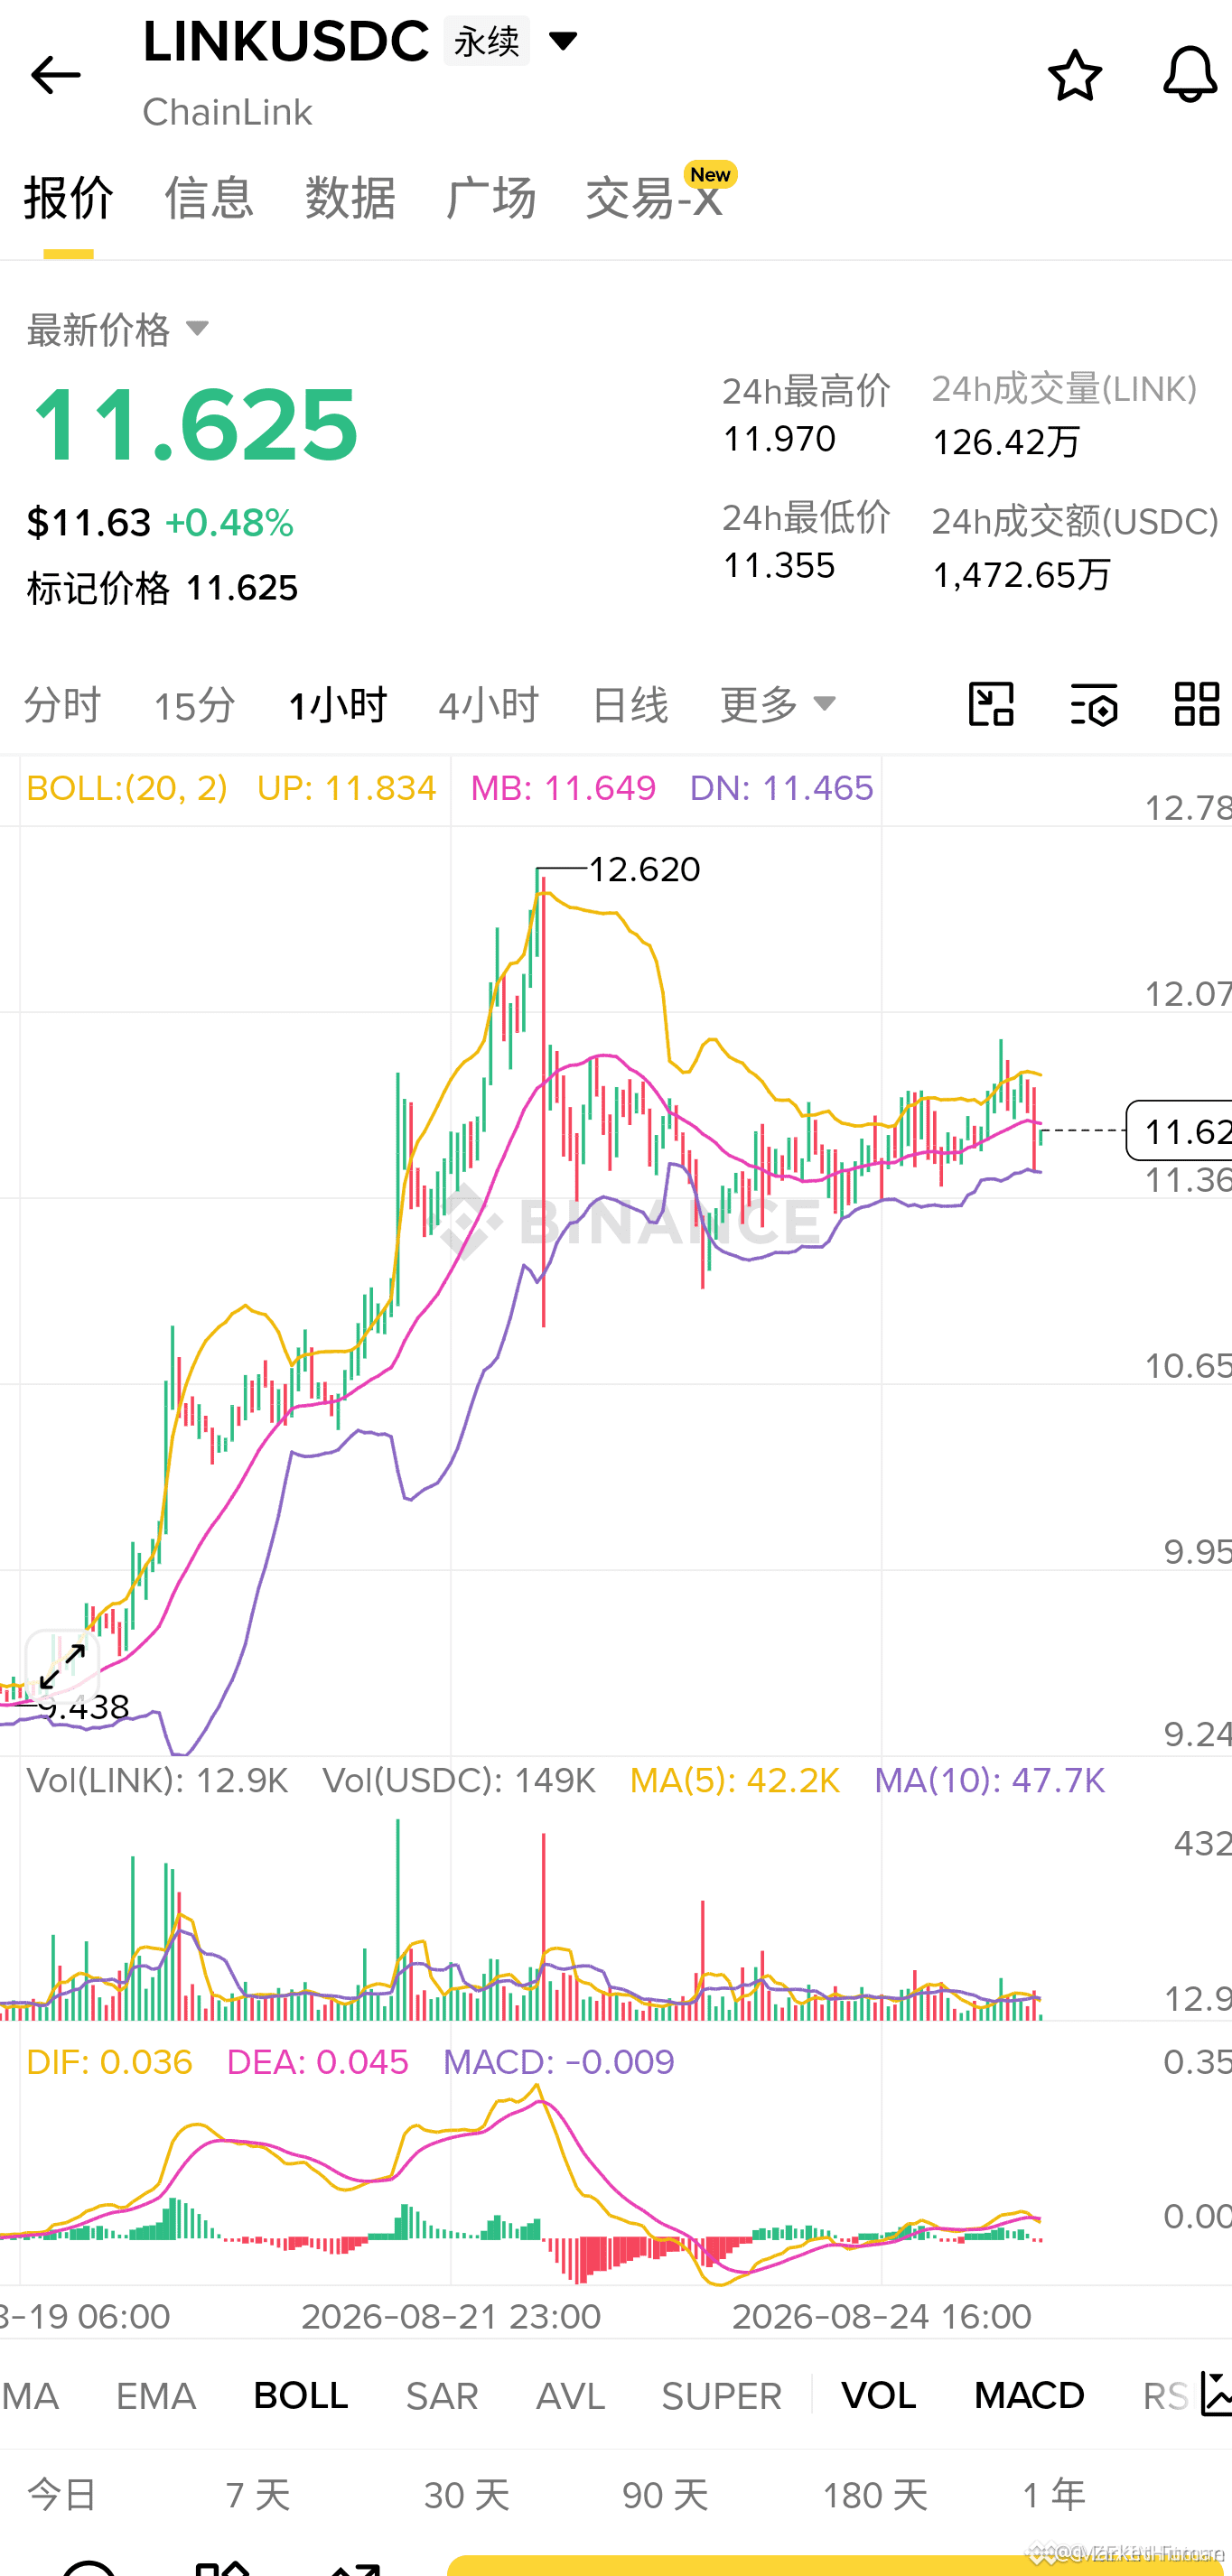The image size is (1232, 2576).
Task: Select the 1小时 timeframe
Action: click(x=337, y=705)
